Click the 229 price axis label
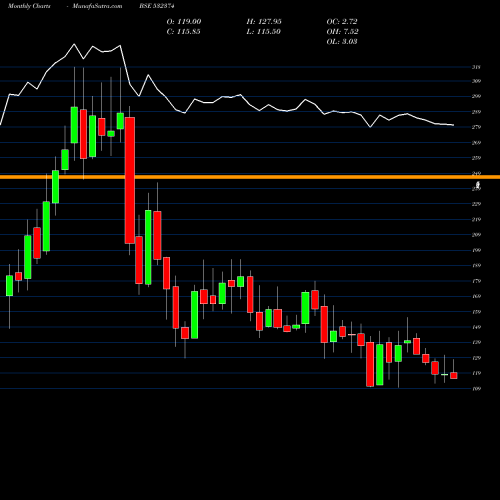This screenshot has height=500, width=500. (x=476, y=204)
